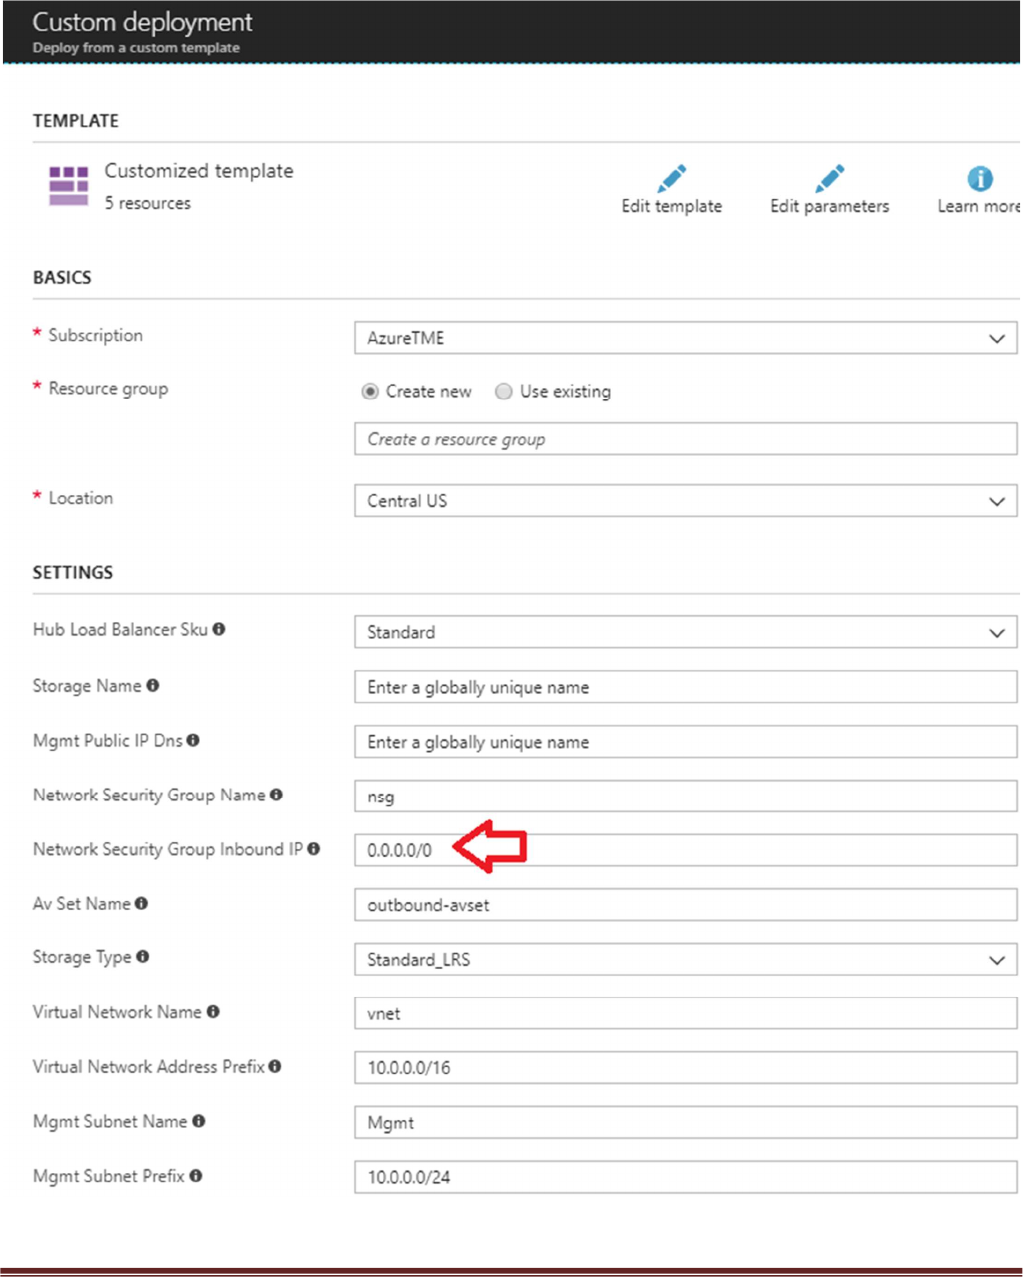Click info icon next to Storage Name
The height and width of the screenshot is (1277, 1023).
(x=153, y=685)
